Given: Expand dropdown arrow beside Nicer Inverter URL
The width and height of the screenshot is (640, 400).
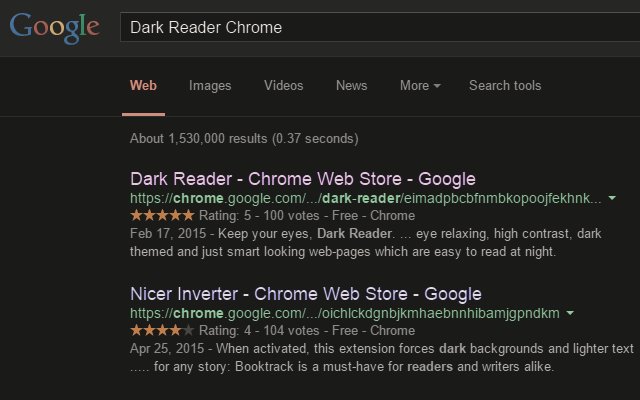Looking at the screenshot, I should pos(570,313).
